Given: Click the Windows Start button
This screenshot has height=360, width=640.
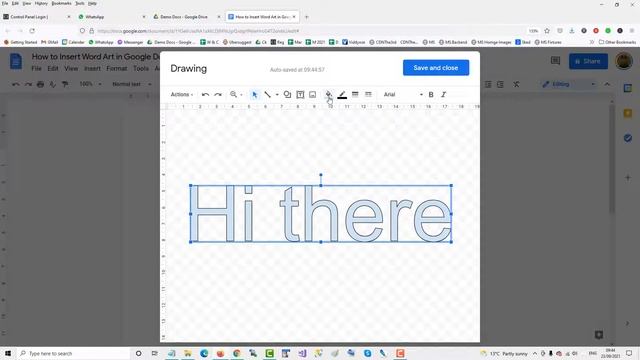Looking at the screenshot, I should click(x=8, y=353).
